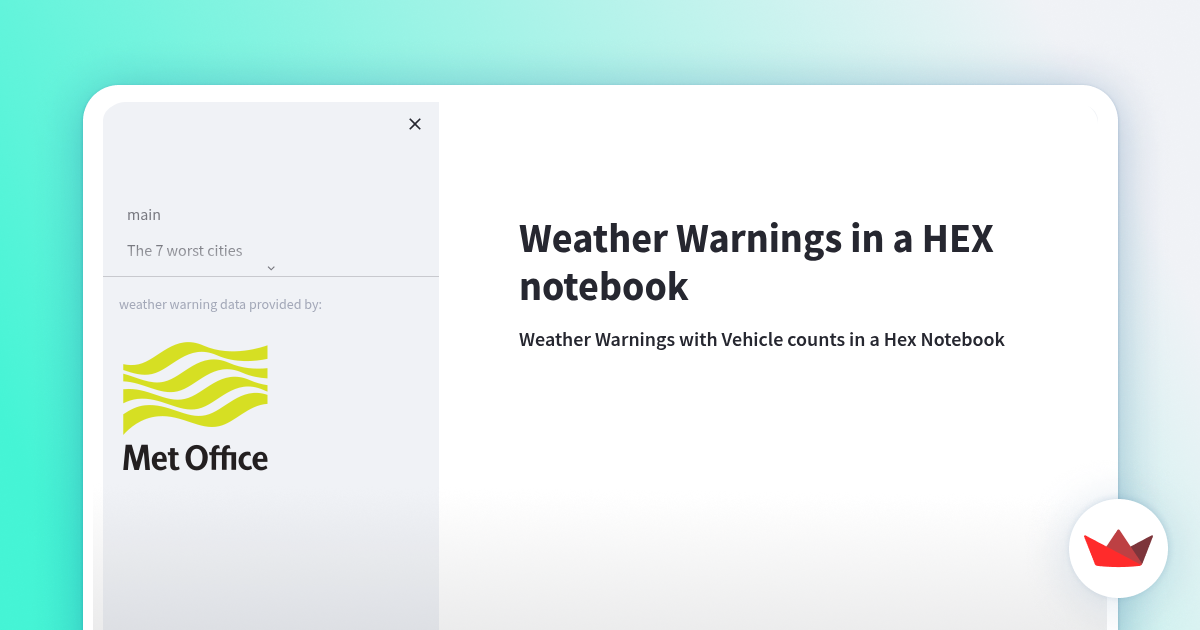Viewport: 1200px width, 630px height.
Task: Select 'weather warning data provided by:' caption
Action: coord(220,304)
